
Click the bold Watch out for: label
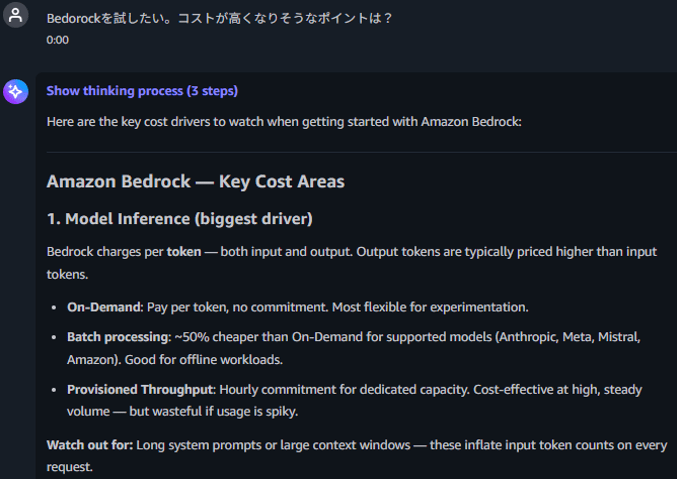pyautogui.click(x=90, y=445)
